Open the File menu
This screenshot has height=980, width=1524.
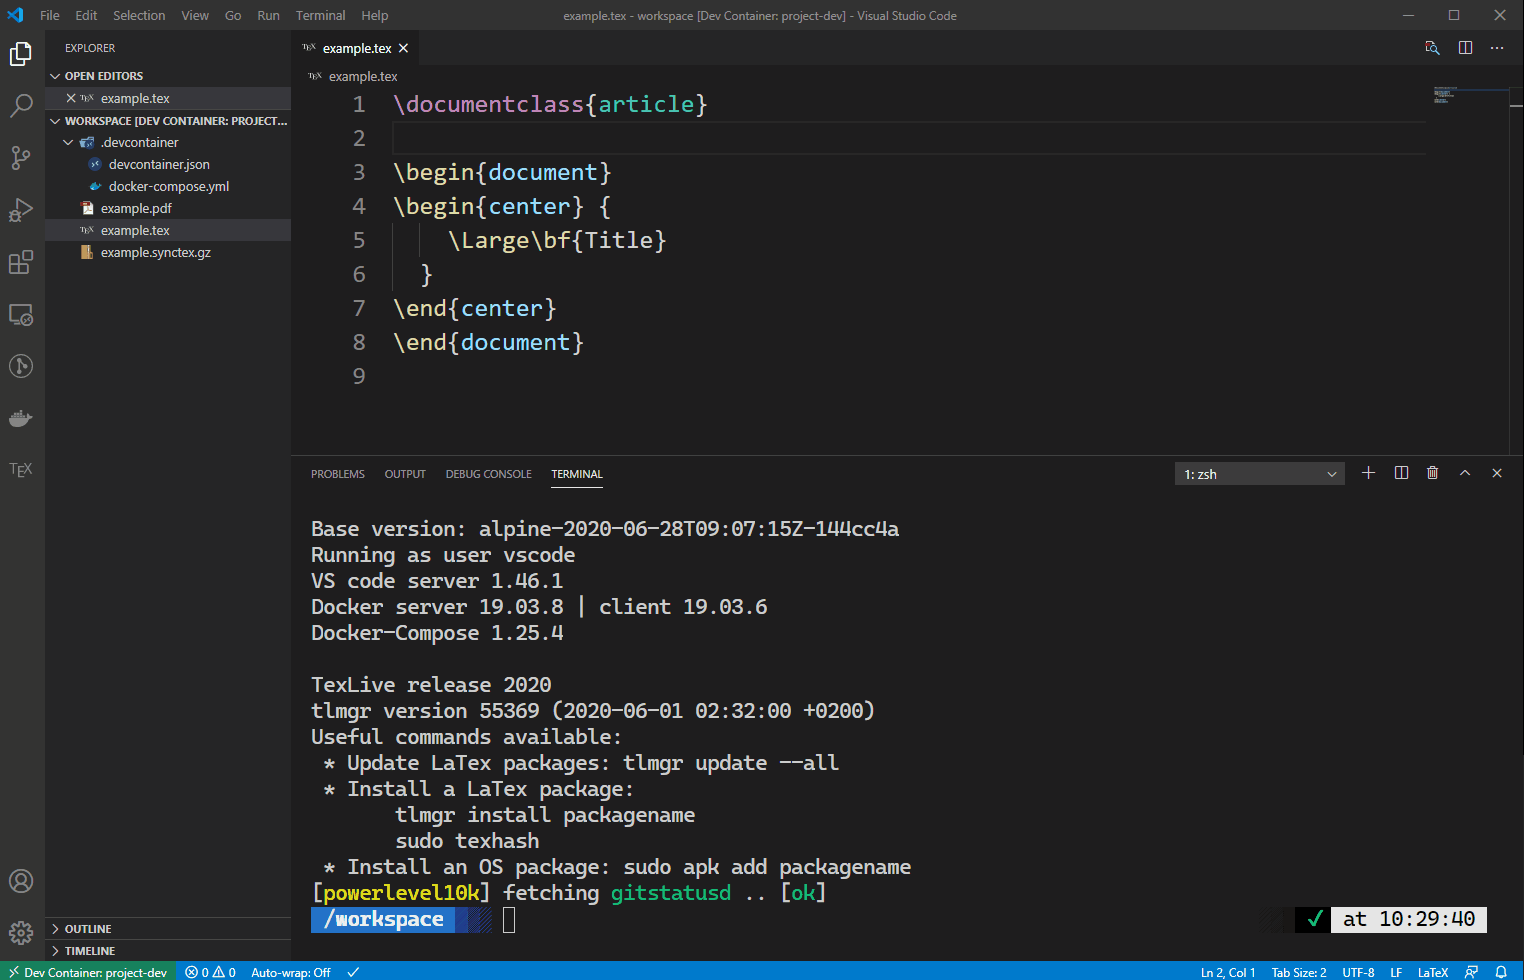coord(50,15)
